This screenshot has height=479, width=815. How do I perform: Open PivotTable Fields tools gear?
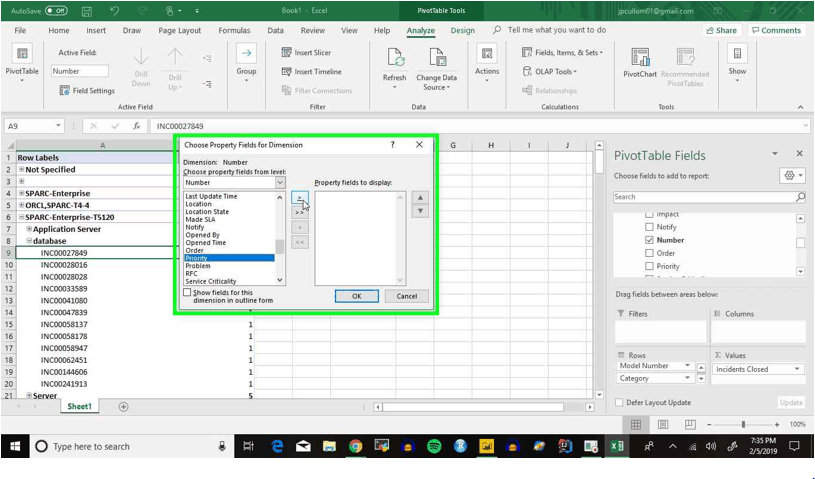793,176
